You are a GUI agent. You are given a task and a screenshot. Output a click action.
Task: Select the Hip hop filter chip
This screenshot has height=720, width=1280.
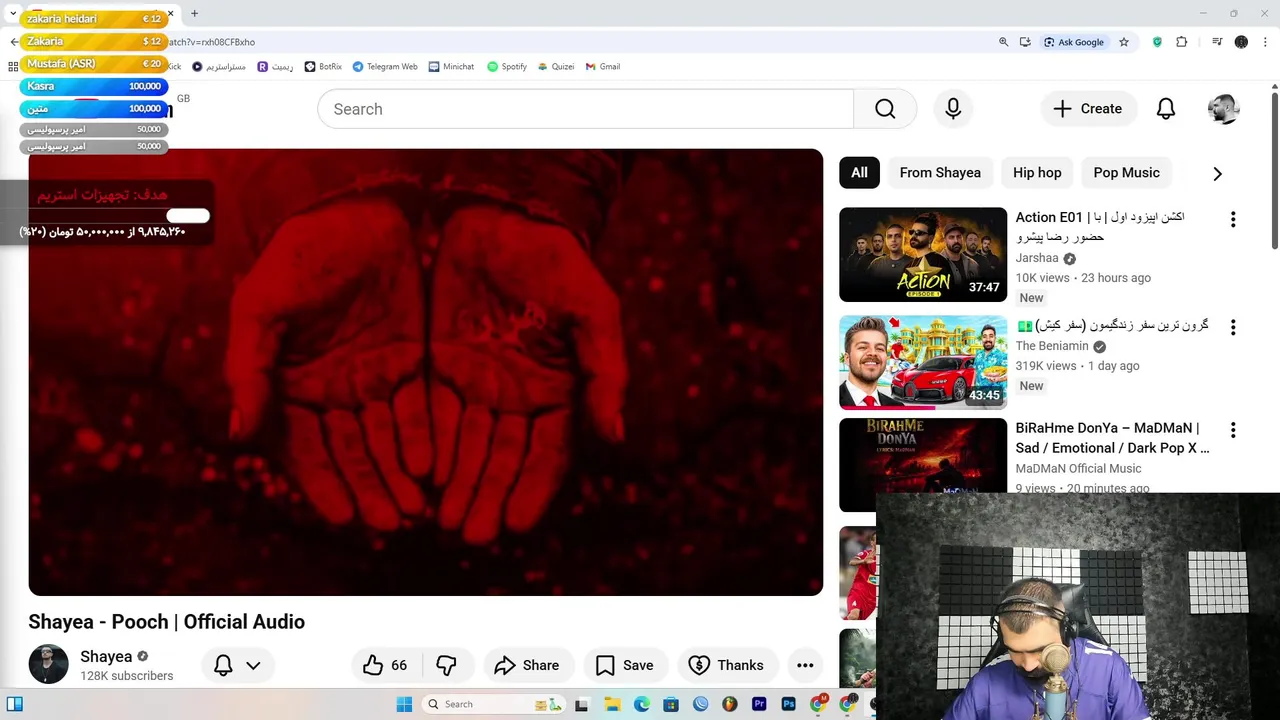[x=1037, y=173]
